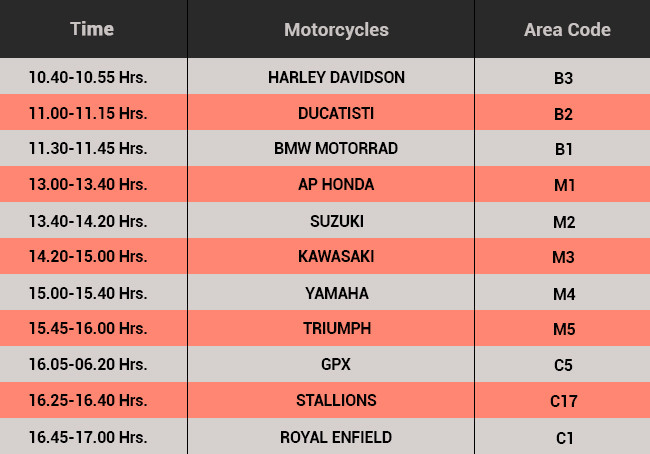Click the Area Code column header
This screenshot has height=454, width=650.
coord(567,30)
